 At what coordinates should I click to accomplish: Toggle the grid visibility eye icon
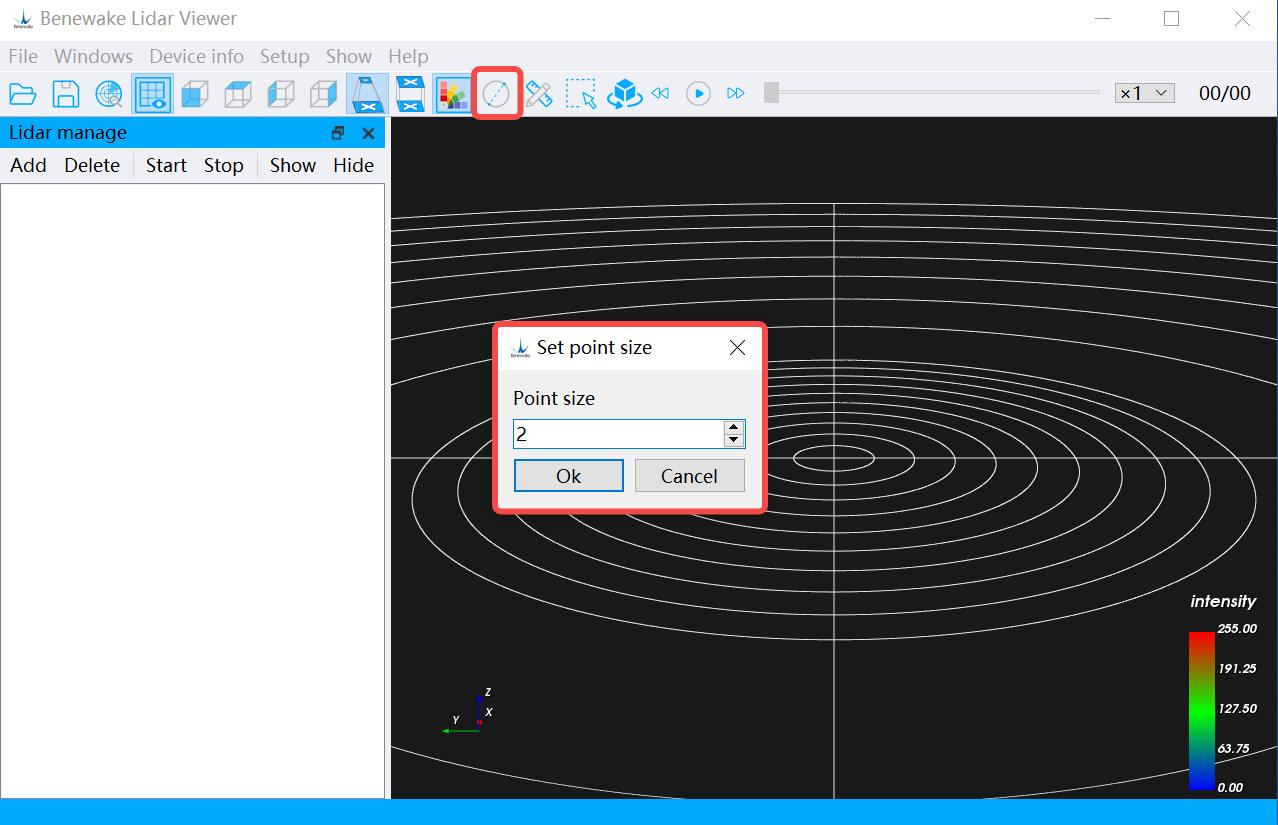pyautogui.click(x=152, y=94)
